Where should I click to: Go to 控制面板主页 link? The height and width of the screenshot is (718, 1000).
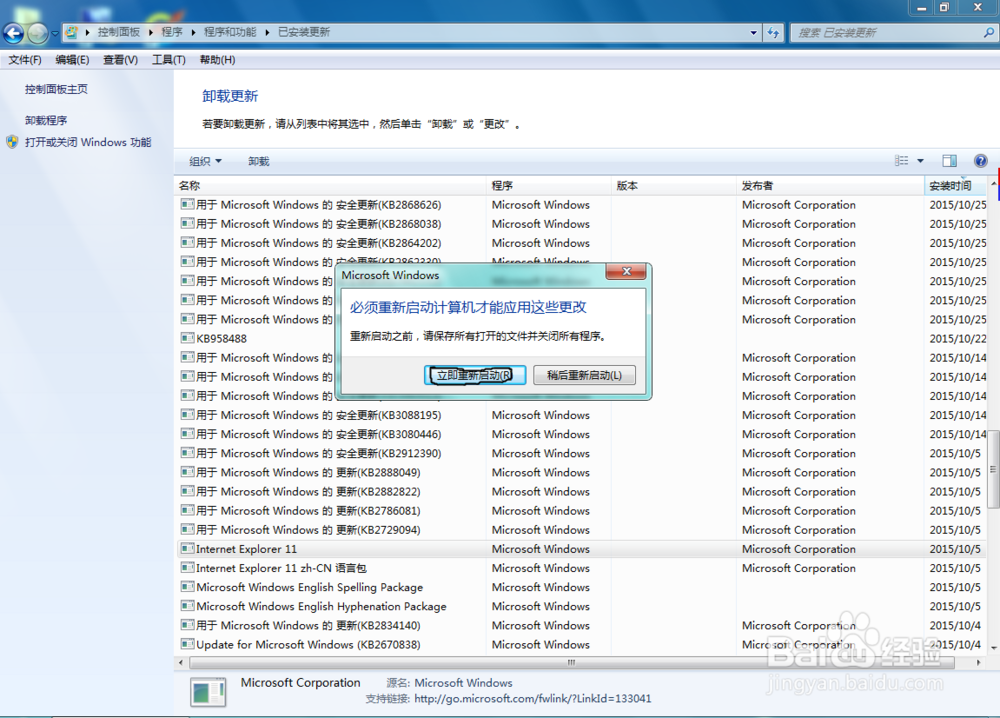(56, 89)
